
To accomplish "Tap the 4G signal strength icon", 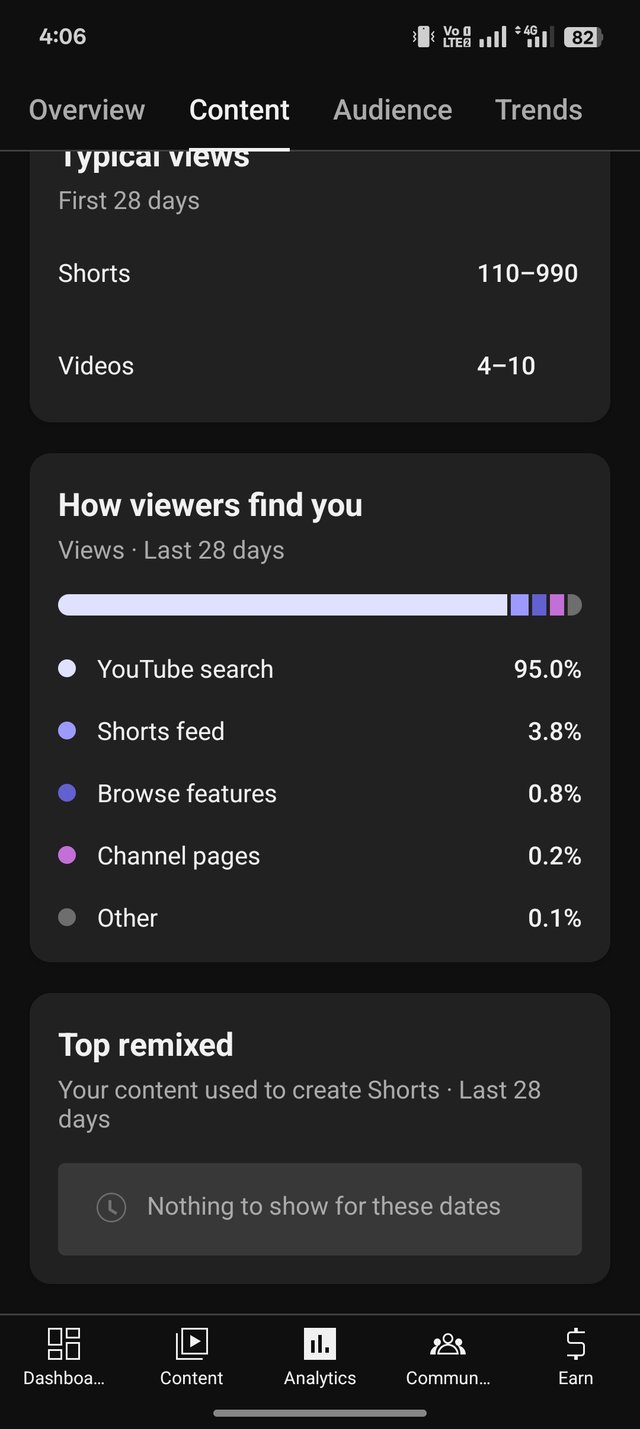I will (x=534, y=37).
